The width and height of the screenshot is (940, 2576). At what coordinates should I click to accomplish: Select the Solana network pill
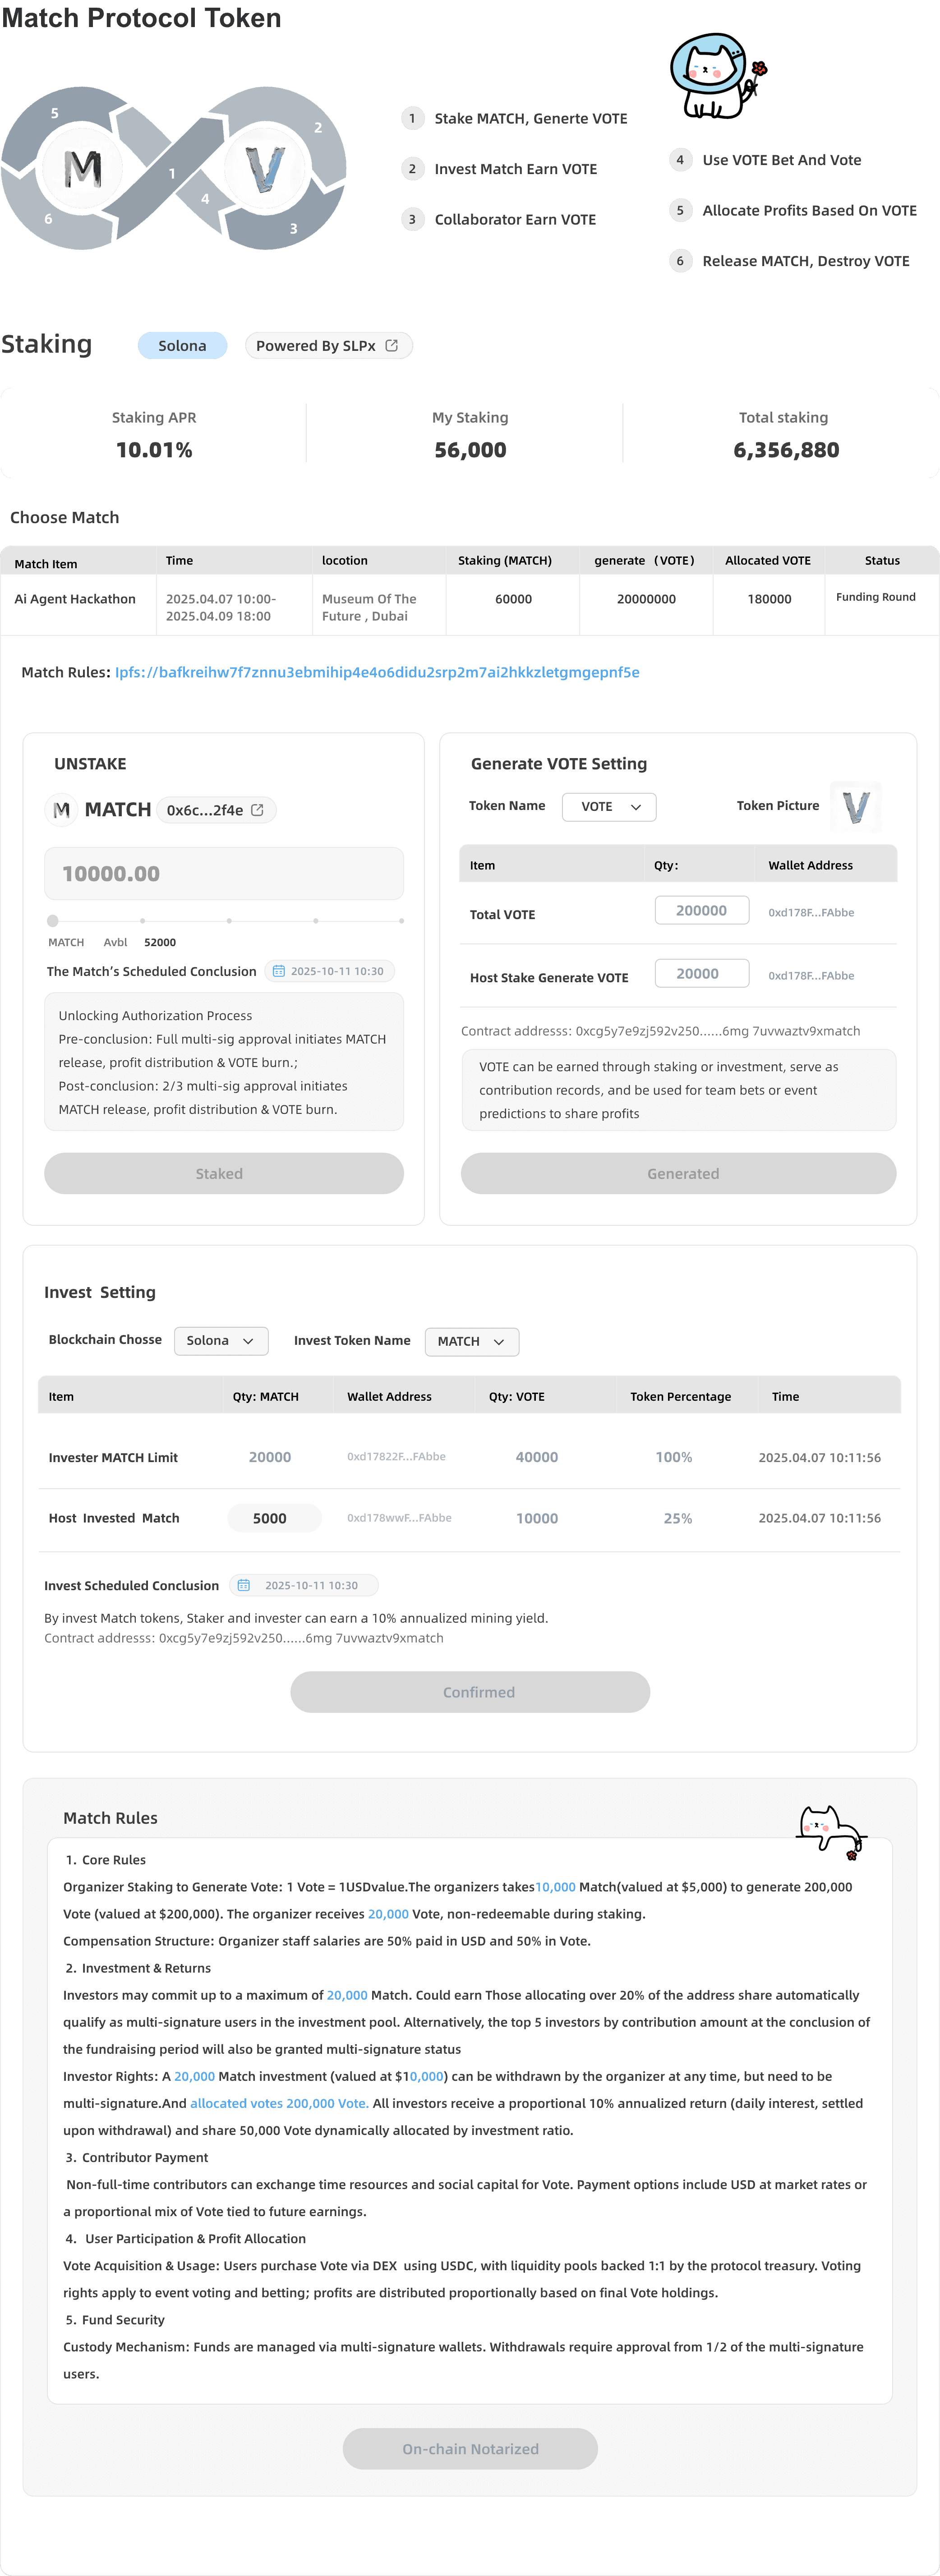point(182,346)
